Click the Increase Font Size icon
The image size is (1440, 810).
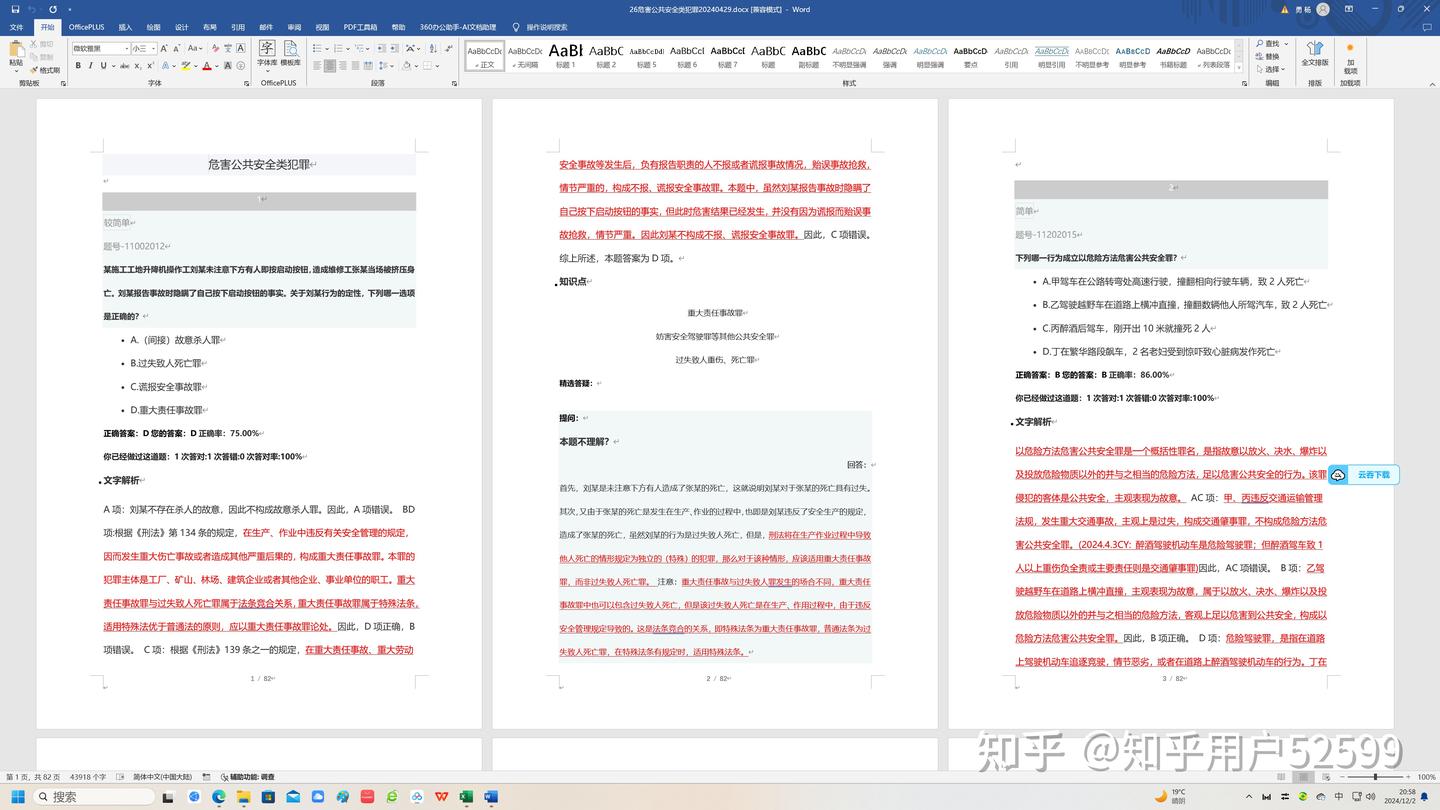pyautogui.click(x=164, y=48)
